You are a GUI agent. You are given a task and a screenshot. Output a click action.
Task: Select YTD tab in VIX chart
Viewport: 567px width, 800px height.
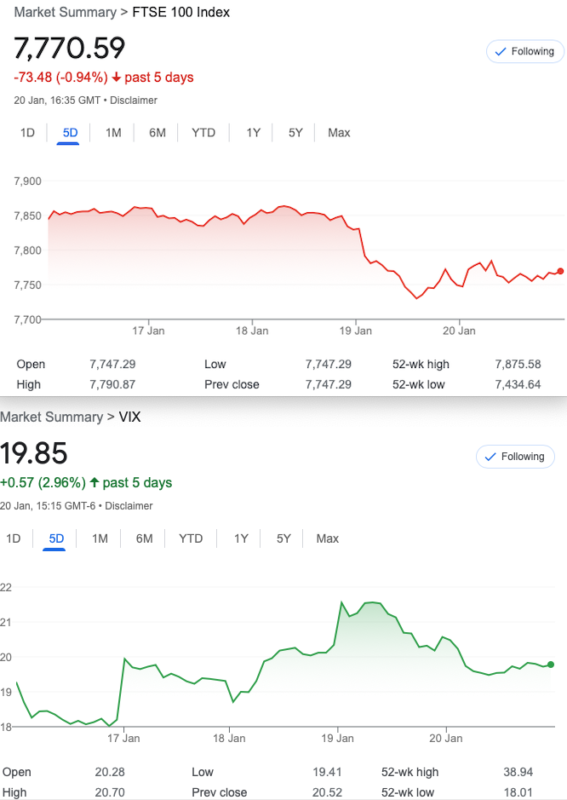coord(191,538)
